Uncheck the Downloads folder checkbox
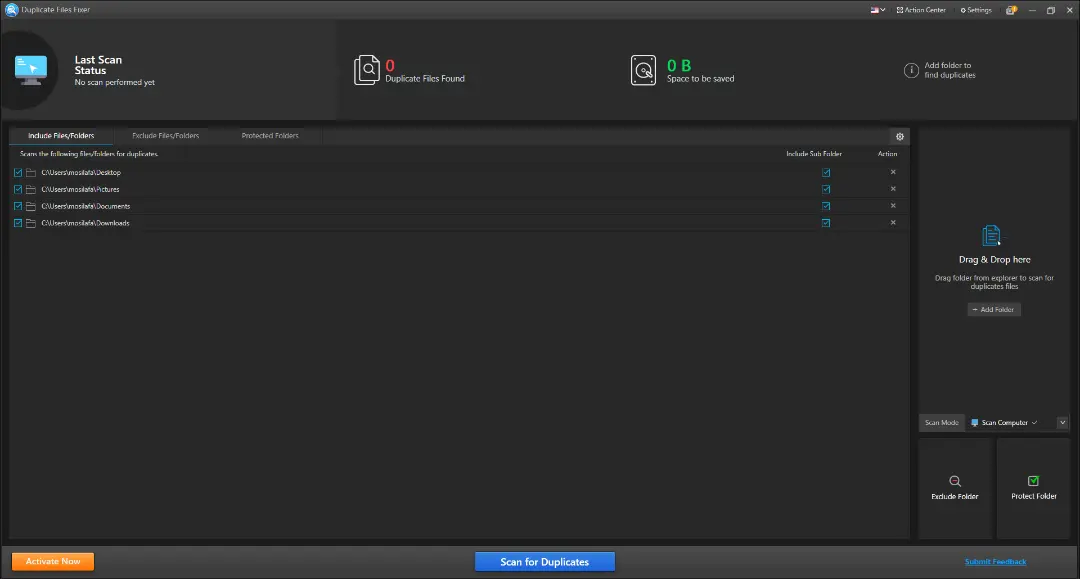Viewport: 1080px width, 579px height. 18,223
